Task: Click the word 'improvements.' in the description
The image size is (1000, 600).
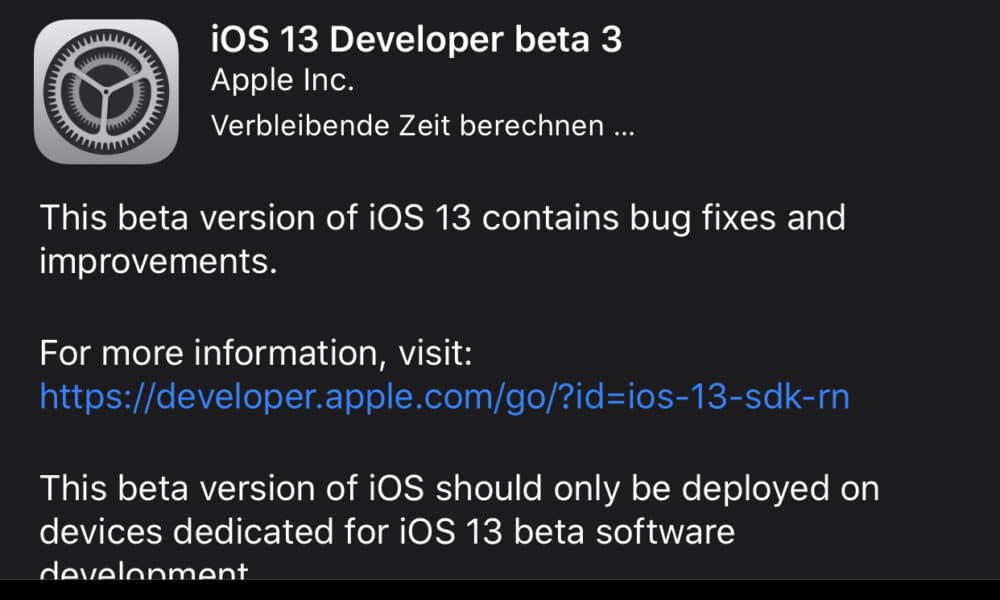Action: [x=159, y=262]
